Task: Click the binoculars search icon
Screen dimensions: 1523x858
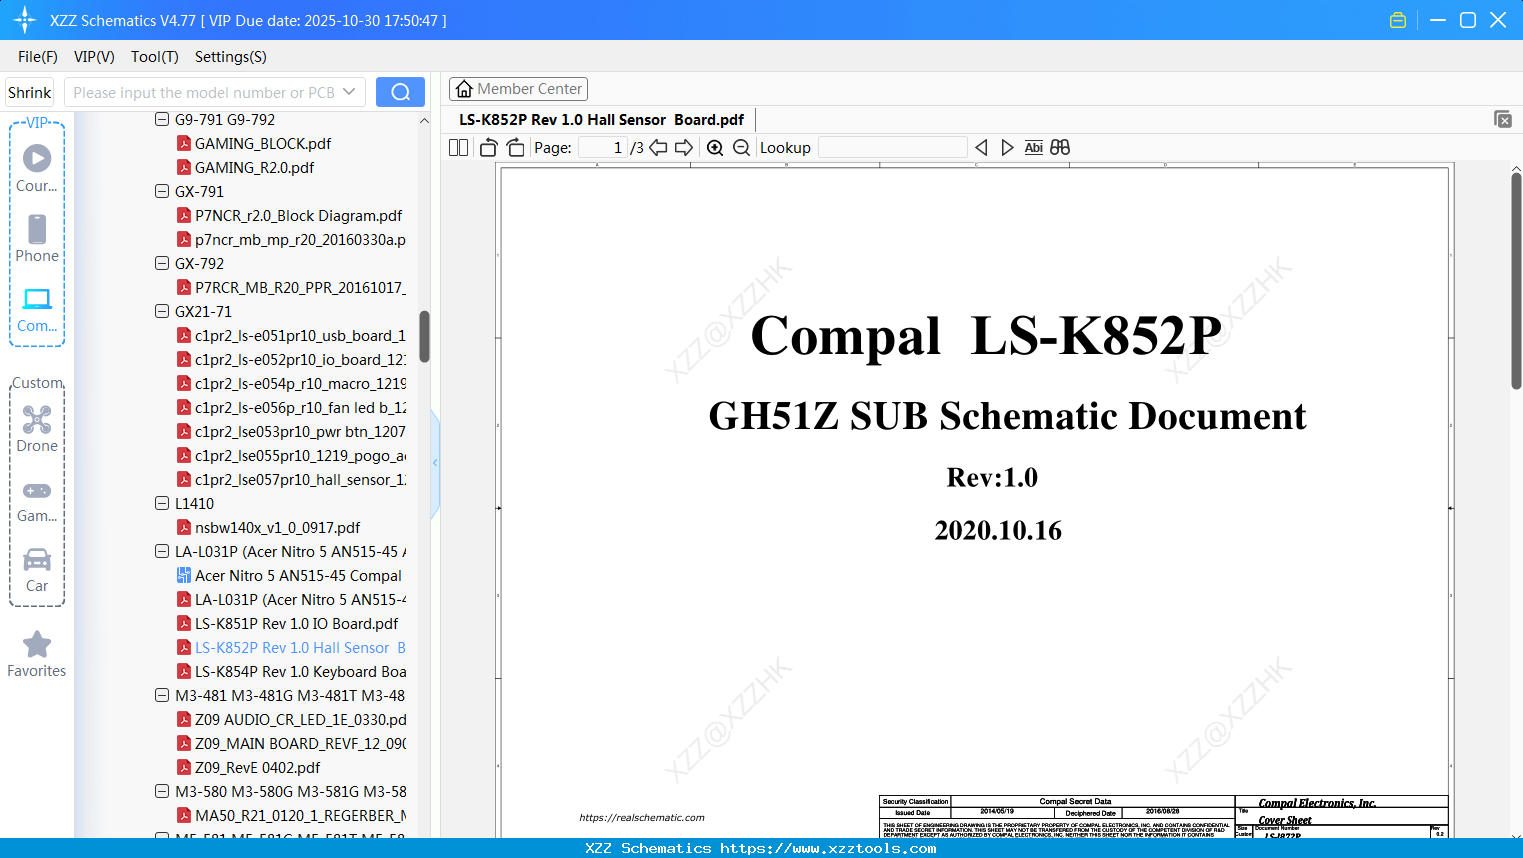Action: [1060, 147]
